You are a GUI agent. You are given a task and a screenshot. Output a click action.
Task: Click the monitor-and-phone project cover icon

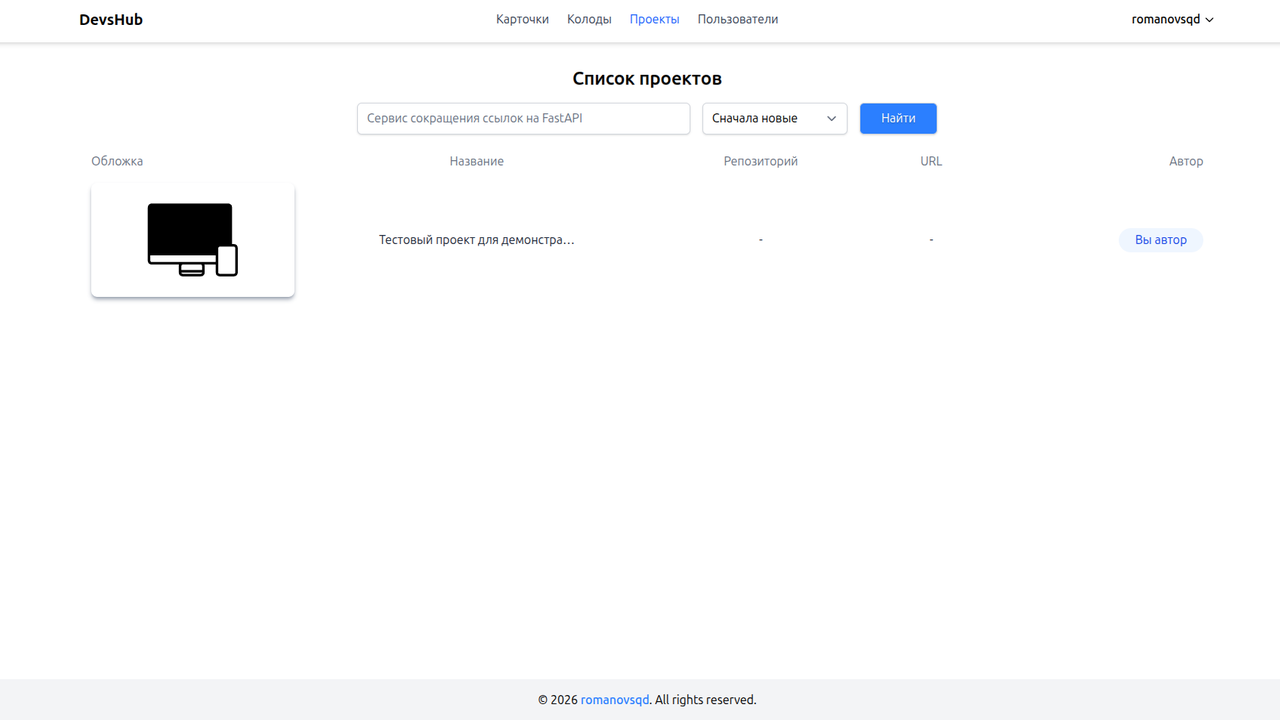(192, 239)
